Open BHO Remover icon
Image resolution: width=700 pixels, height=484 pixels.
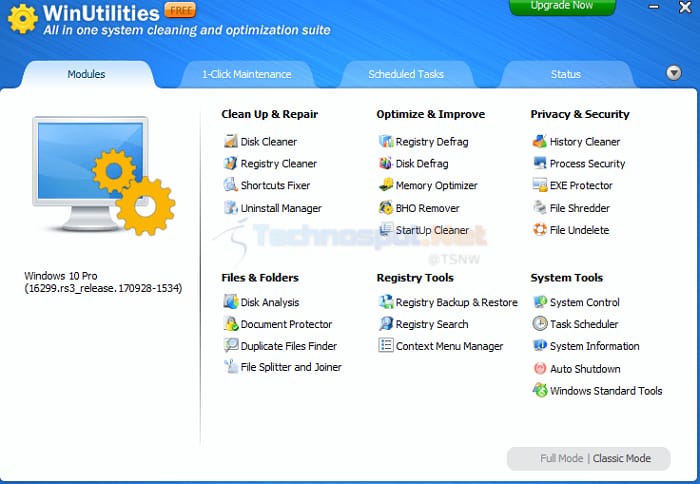tap(386, 207)
